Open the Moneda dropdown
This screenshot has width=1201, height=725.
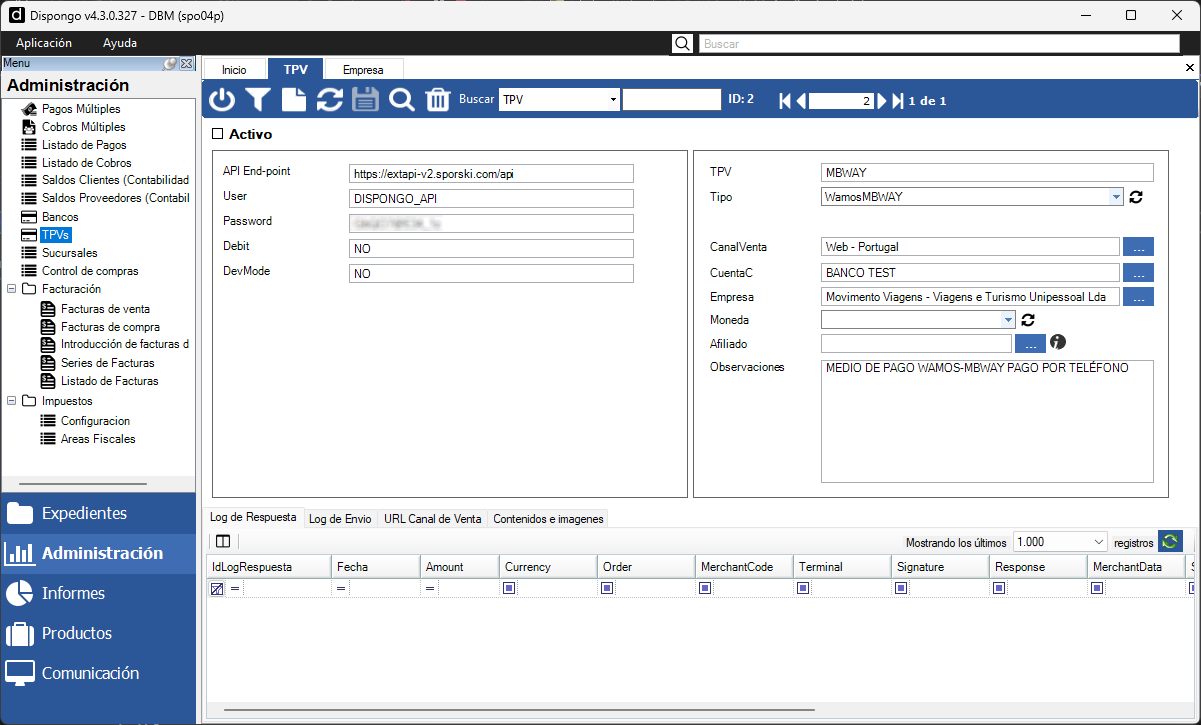(x=1008, y=320)
